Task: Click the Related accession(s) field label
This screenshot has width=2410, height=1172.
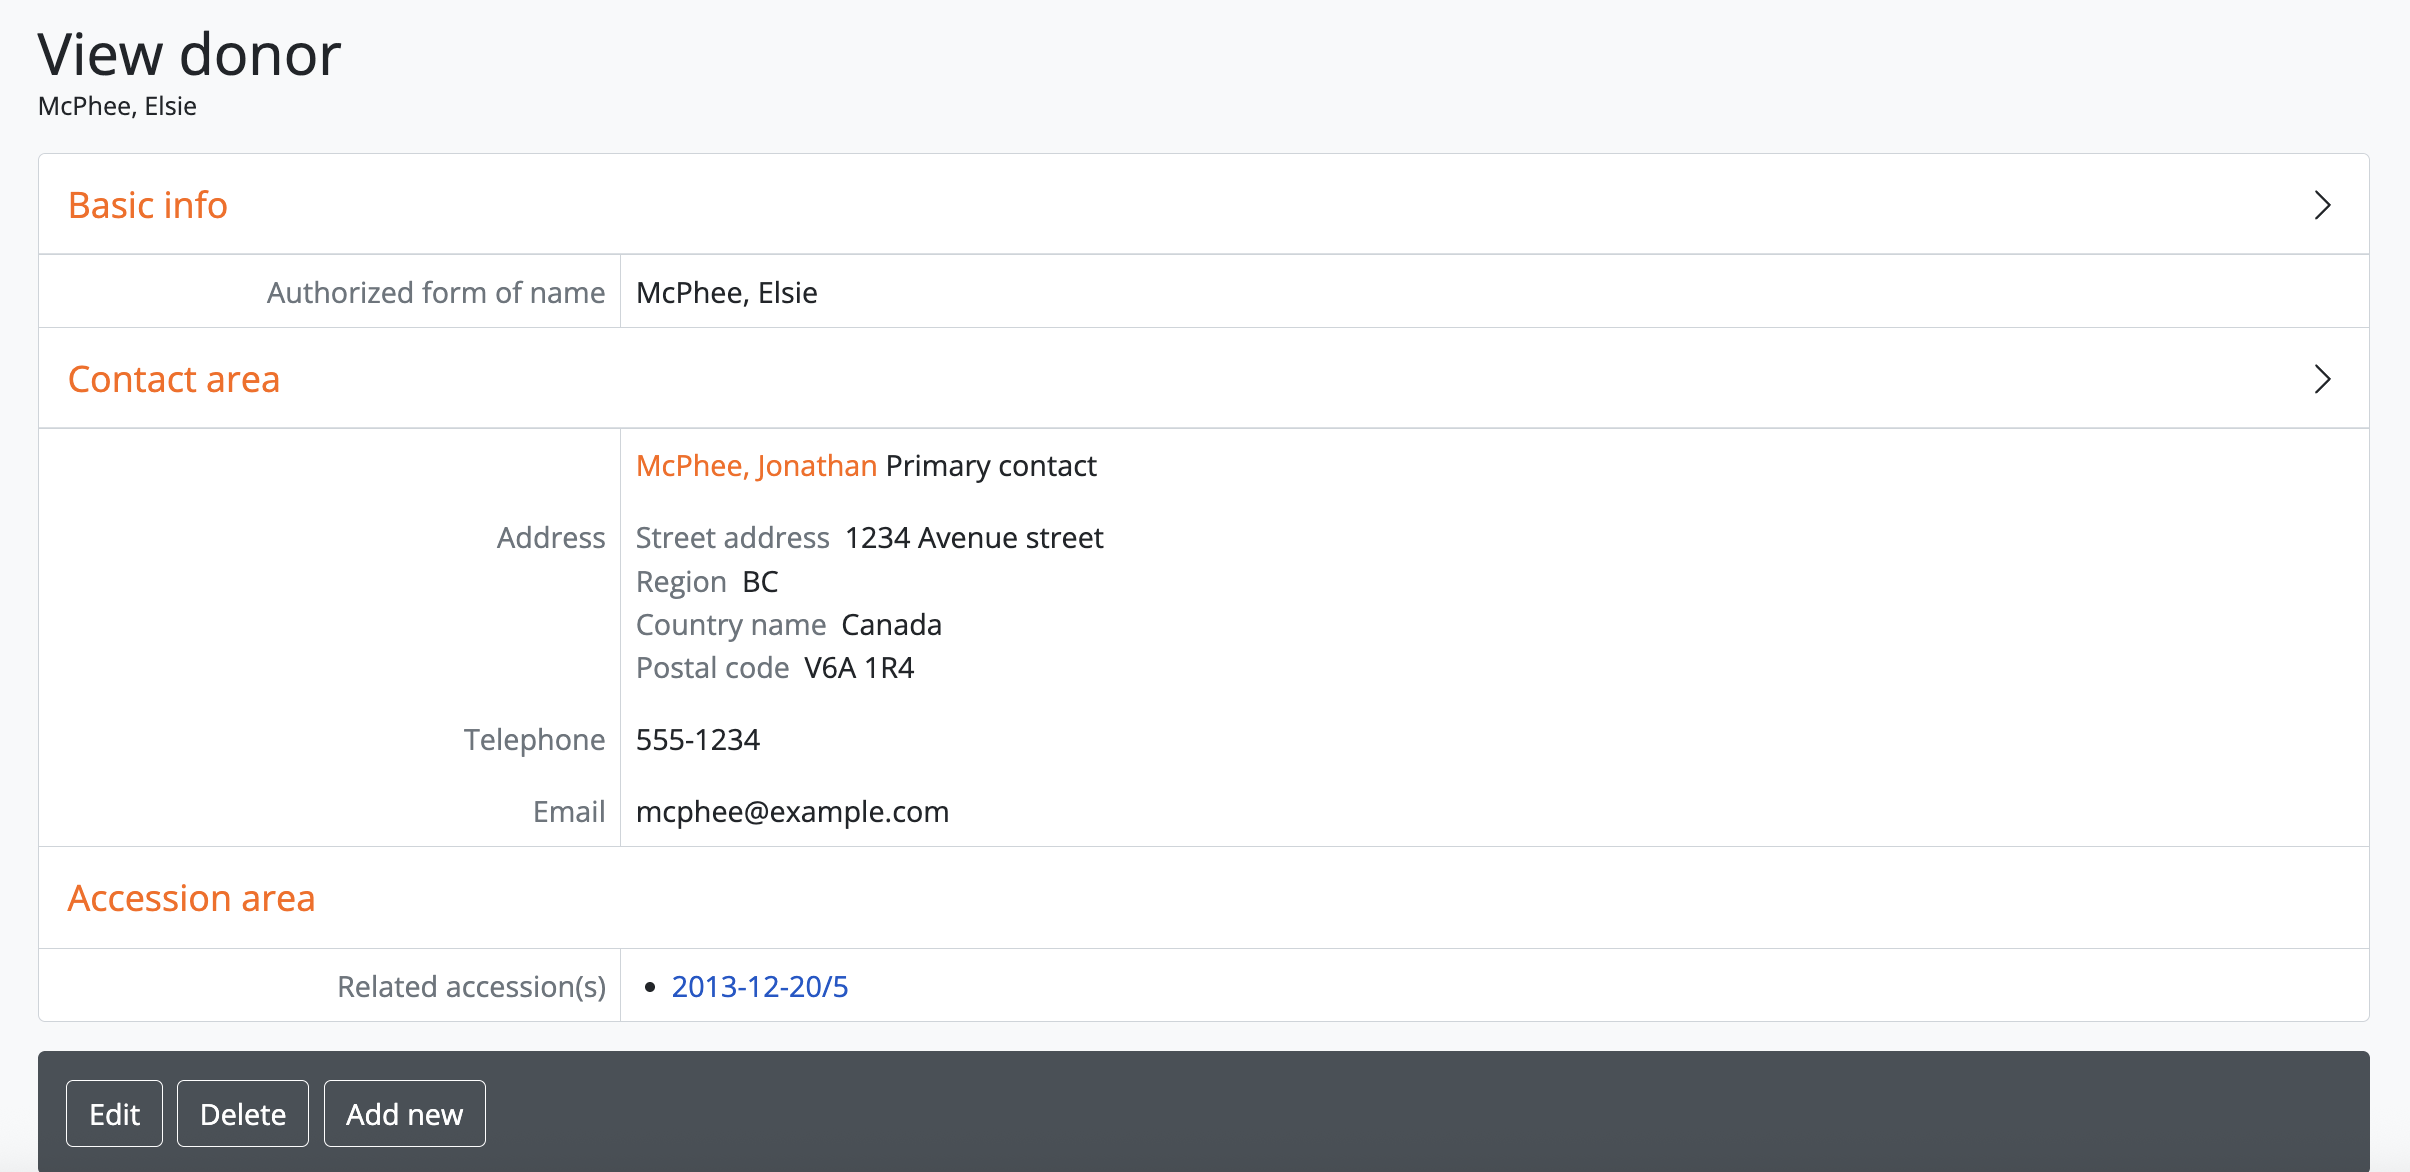Action: click(x=471, y=987)
